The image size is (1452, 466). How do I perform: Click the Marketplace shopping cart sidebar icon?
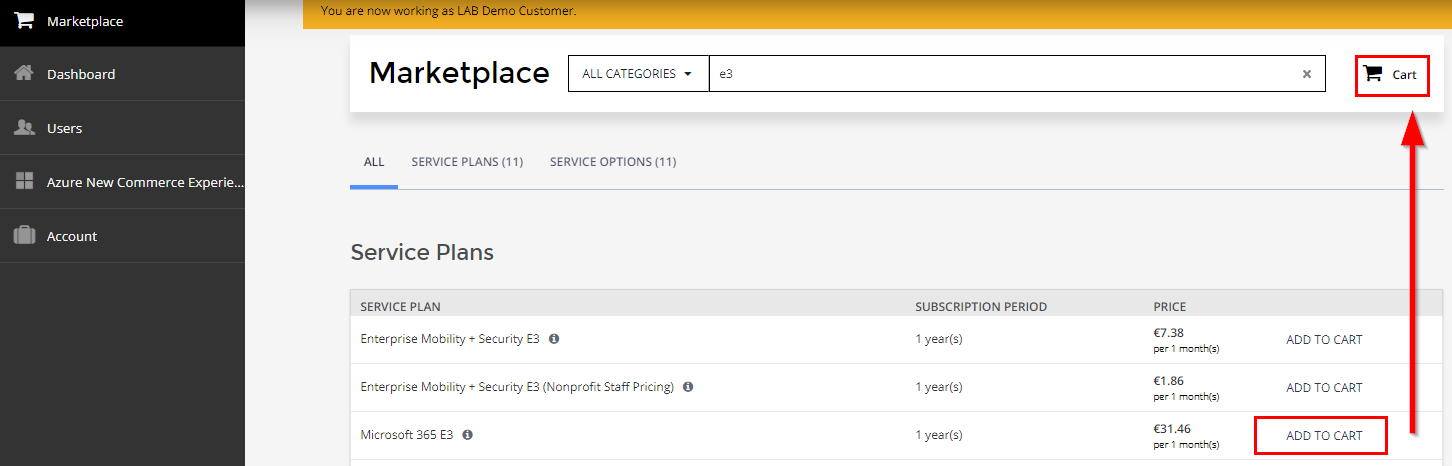pyautogui.click(x=24, y=20)
